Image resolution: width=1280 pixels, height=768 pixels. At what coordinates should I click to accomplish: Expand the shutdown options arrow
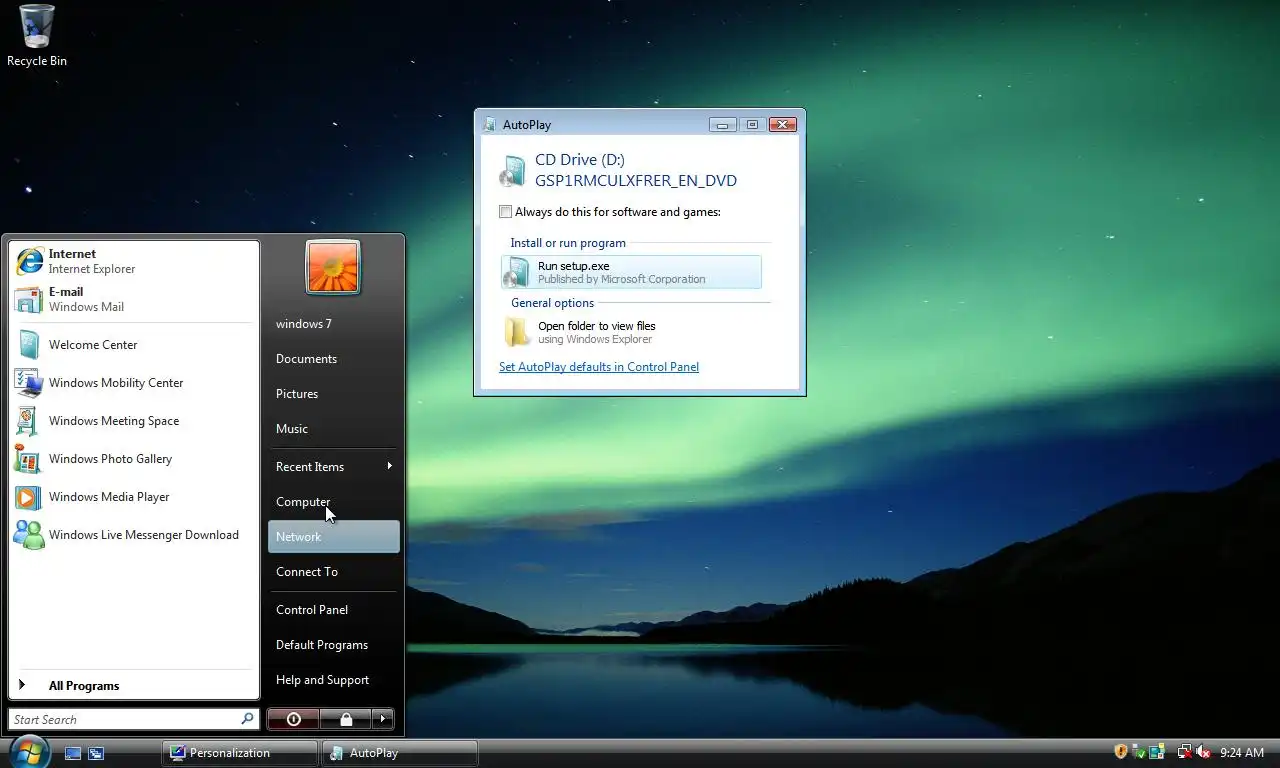[383, 719]
